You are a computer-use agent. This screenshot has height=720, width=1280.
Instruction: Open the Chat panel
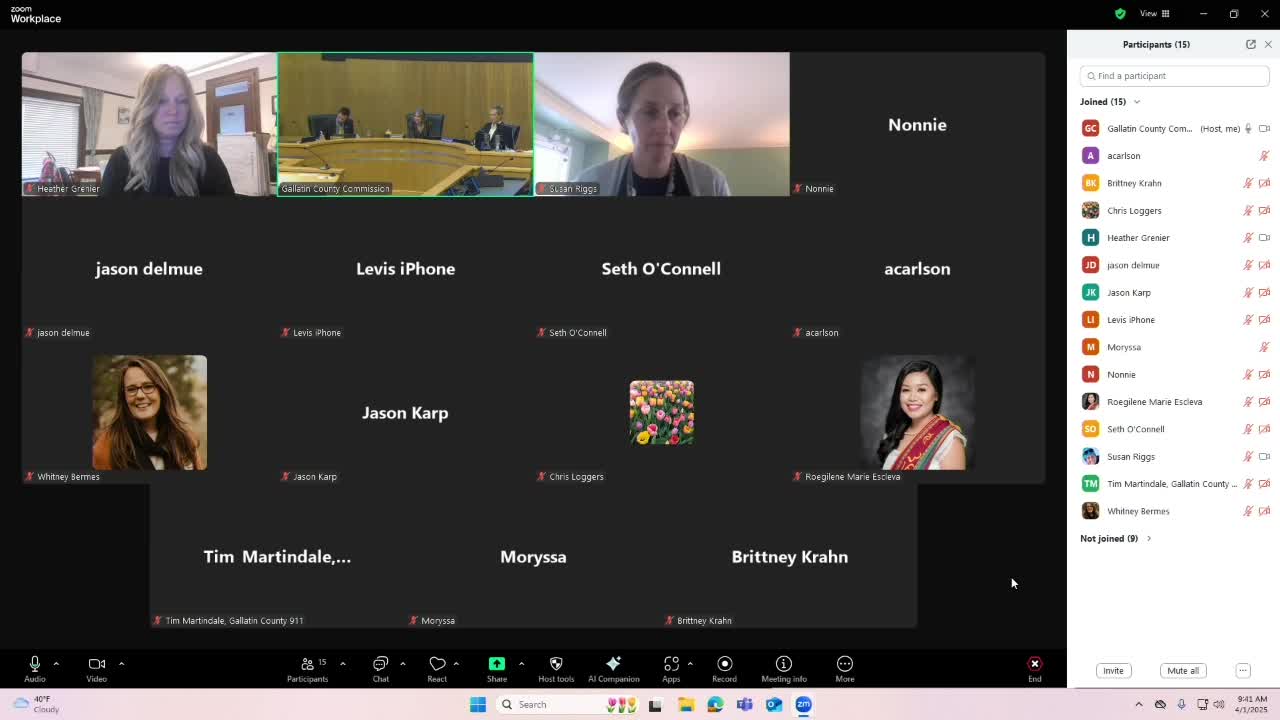380,669
